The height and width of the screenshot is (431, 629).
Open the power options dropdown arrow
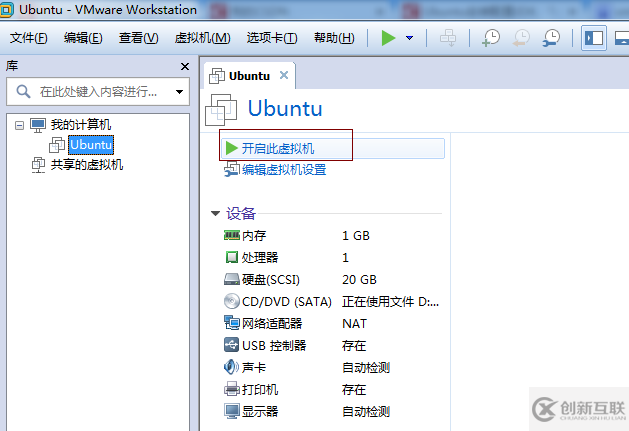point(409,38)
